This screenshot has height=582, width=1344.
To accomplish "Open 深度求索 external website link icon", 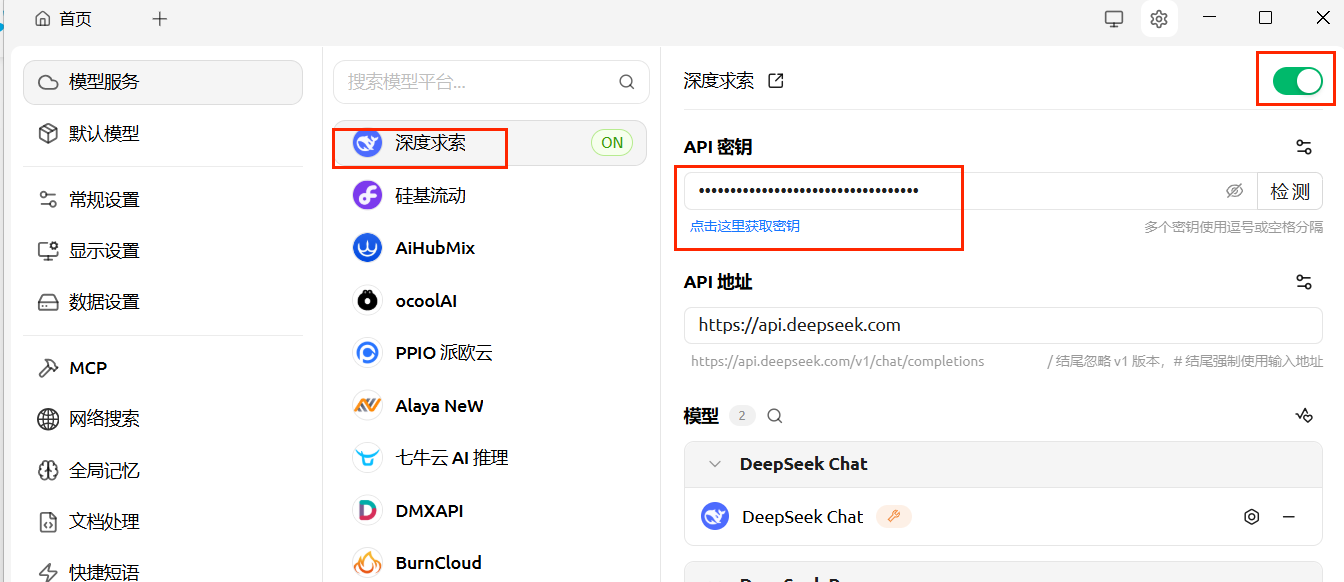I will 775,81.
